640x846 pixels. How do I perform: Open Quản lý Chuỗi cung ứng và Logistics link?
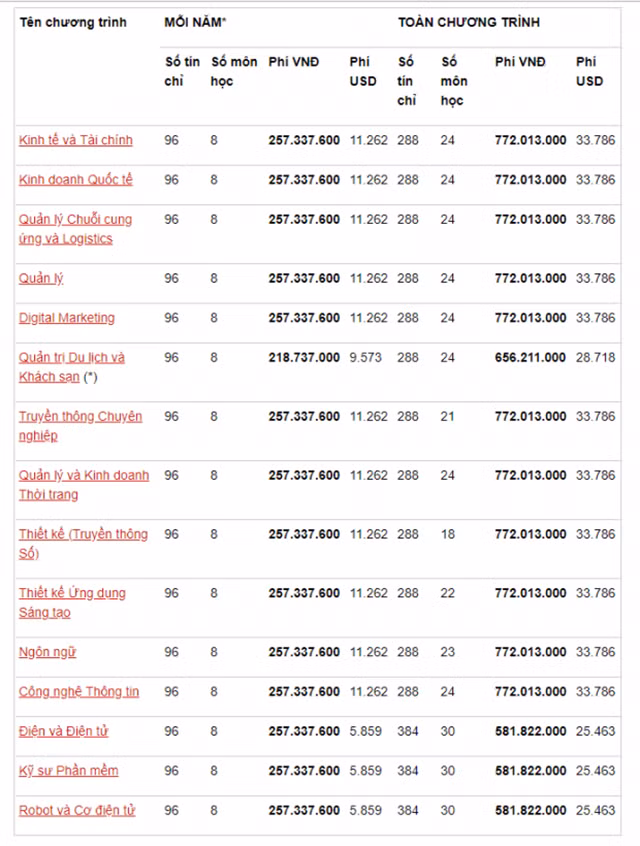pos(76,229)
